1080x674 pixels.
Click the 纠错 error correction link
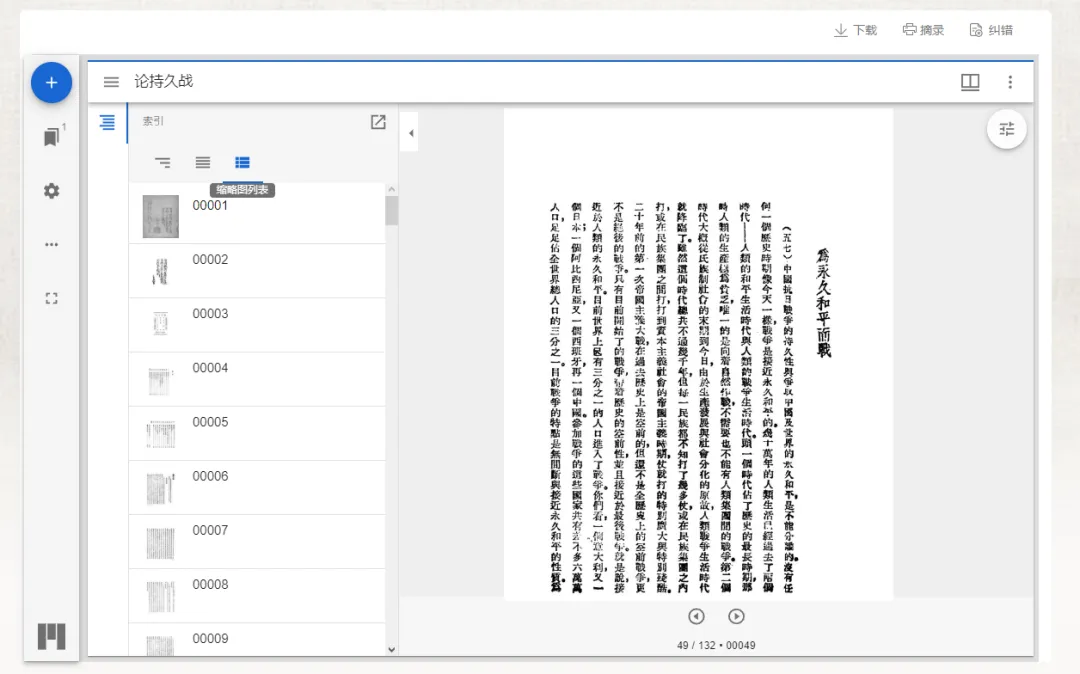(x=991, y=30)
